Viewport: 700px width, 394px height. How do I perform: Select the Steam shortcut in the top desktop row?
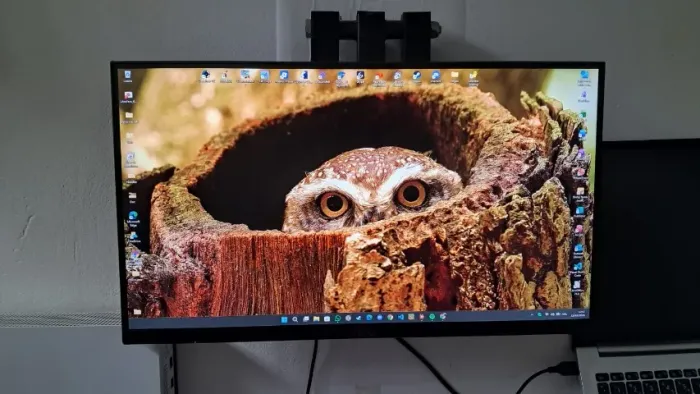417,77
